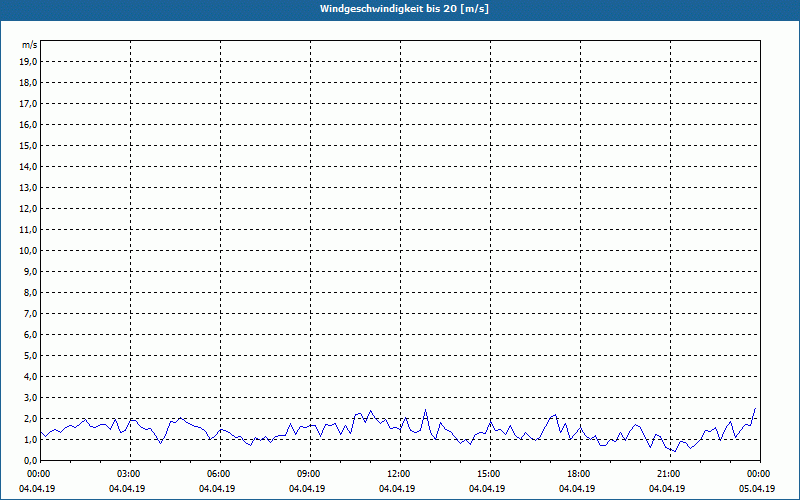This screenshot has width=800, height=500.
Task: Click the wind curve minimum after 21:00
Action: (675, 452)
